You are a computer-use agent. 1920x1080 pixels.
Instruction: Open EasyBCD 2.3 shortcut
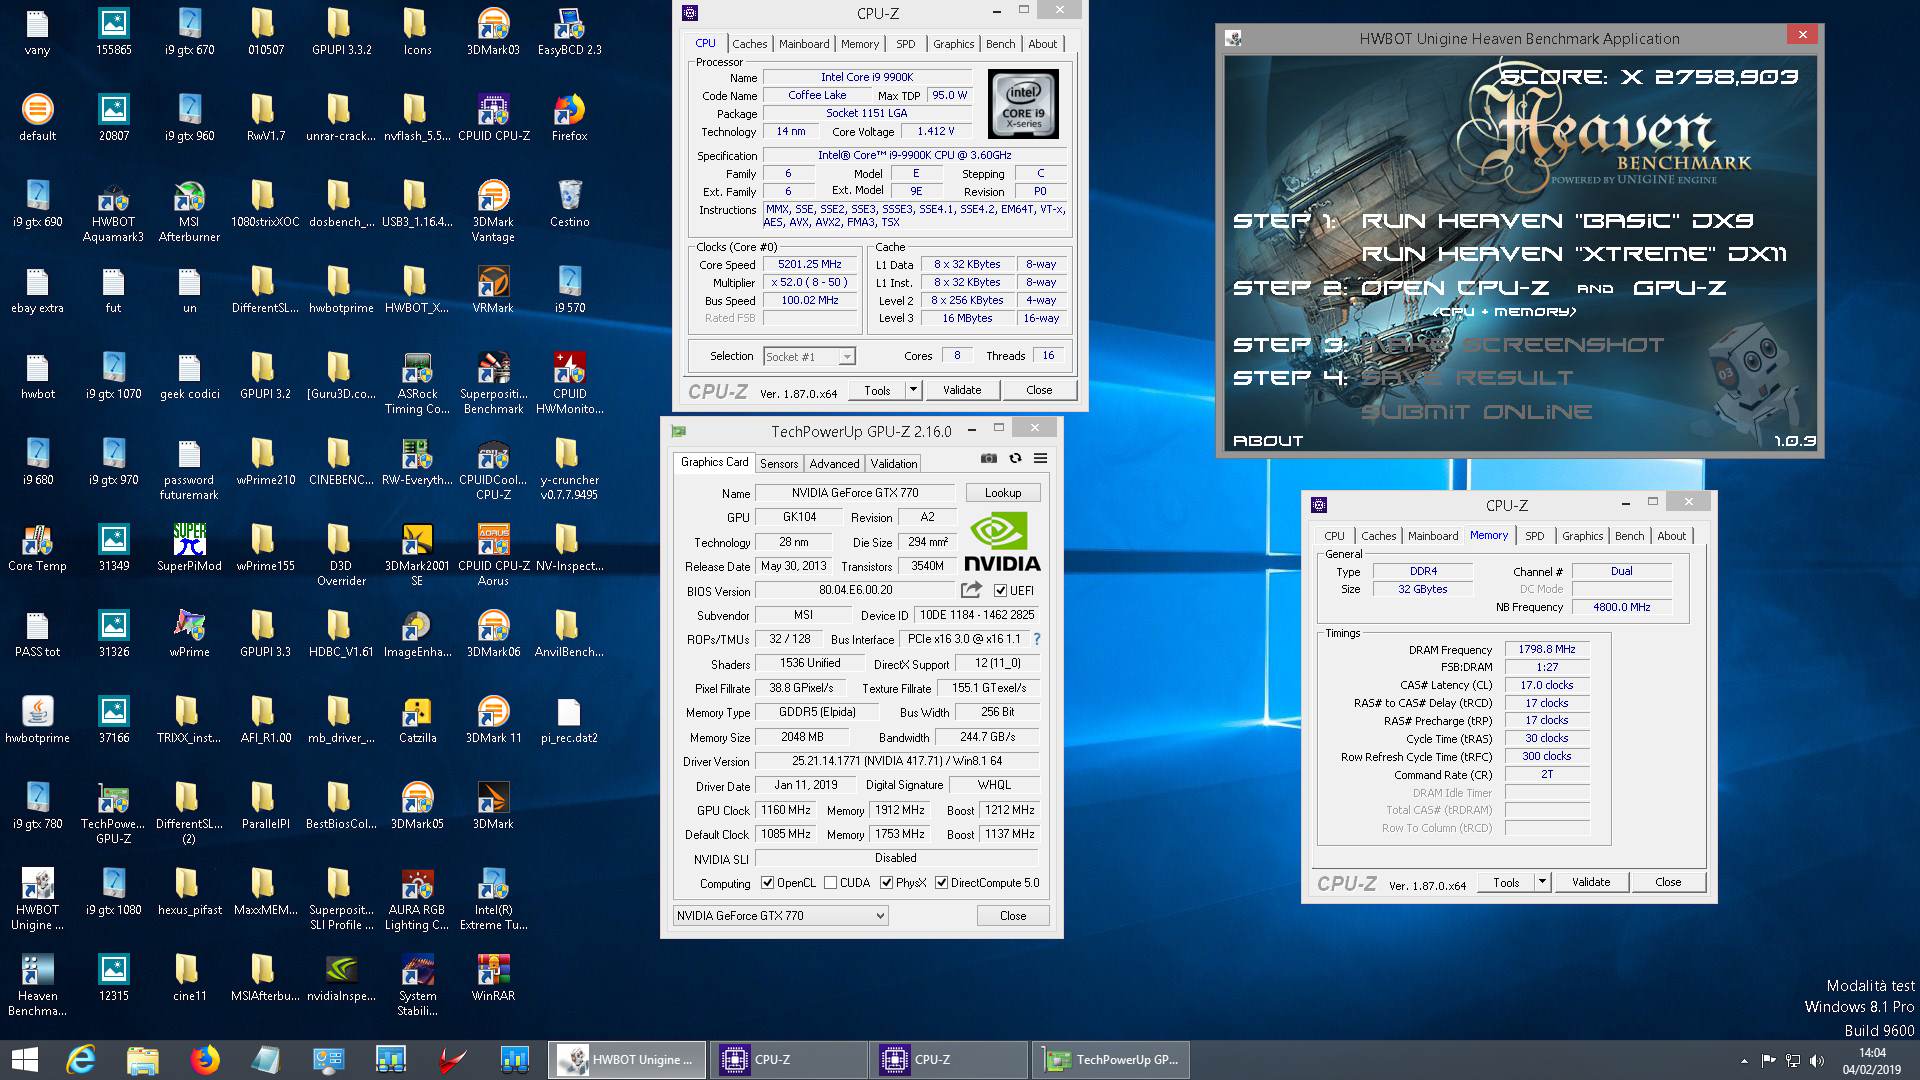pos(569,31)
